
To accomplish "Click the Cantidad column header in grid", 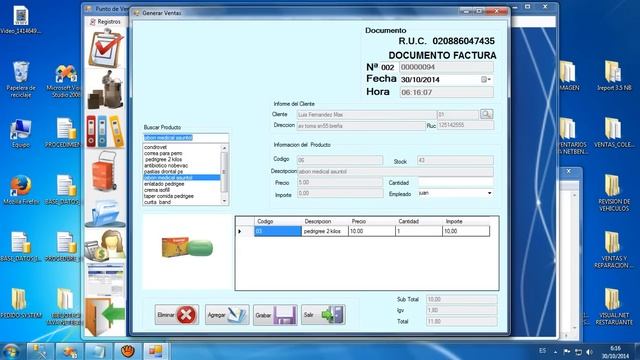I will [419, 221].
